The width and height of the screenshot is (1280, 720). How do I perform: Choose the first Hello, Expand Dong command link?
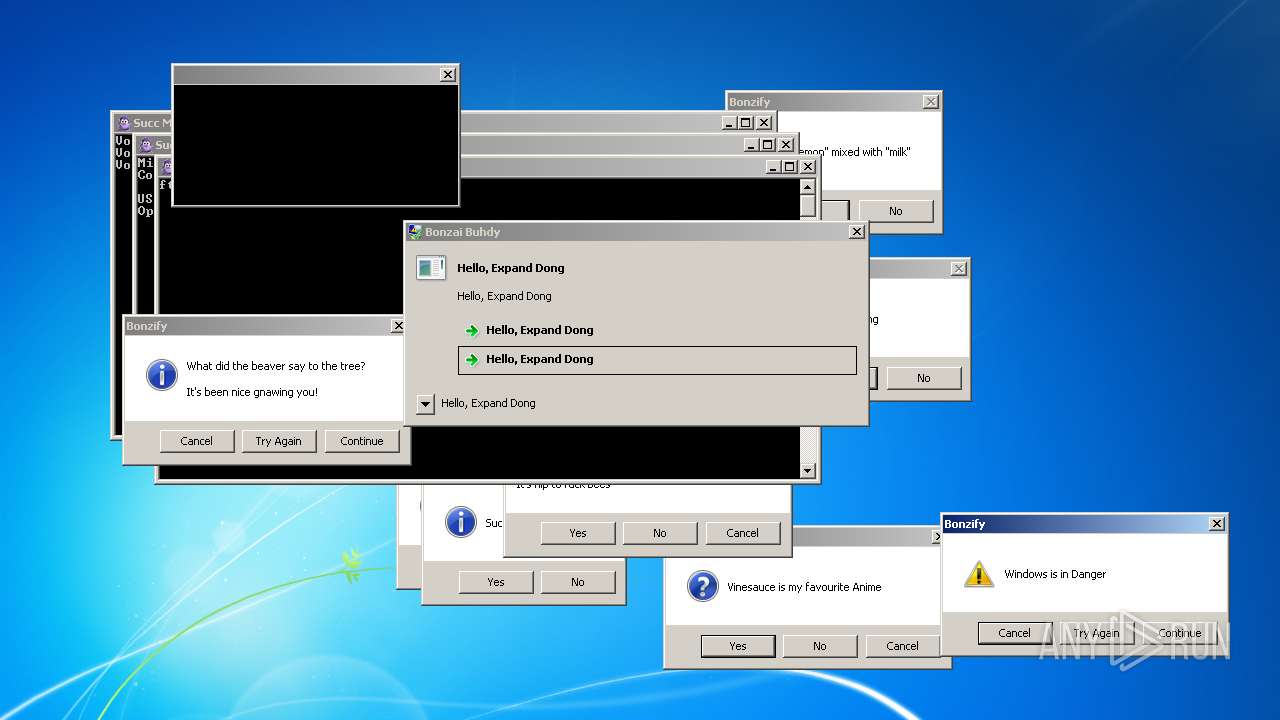tap(657, 330)
